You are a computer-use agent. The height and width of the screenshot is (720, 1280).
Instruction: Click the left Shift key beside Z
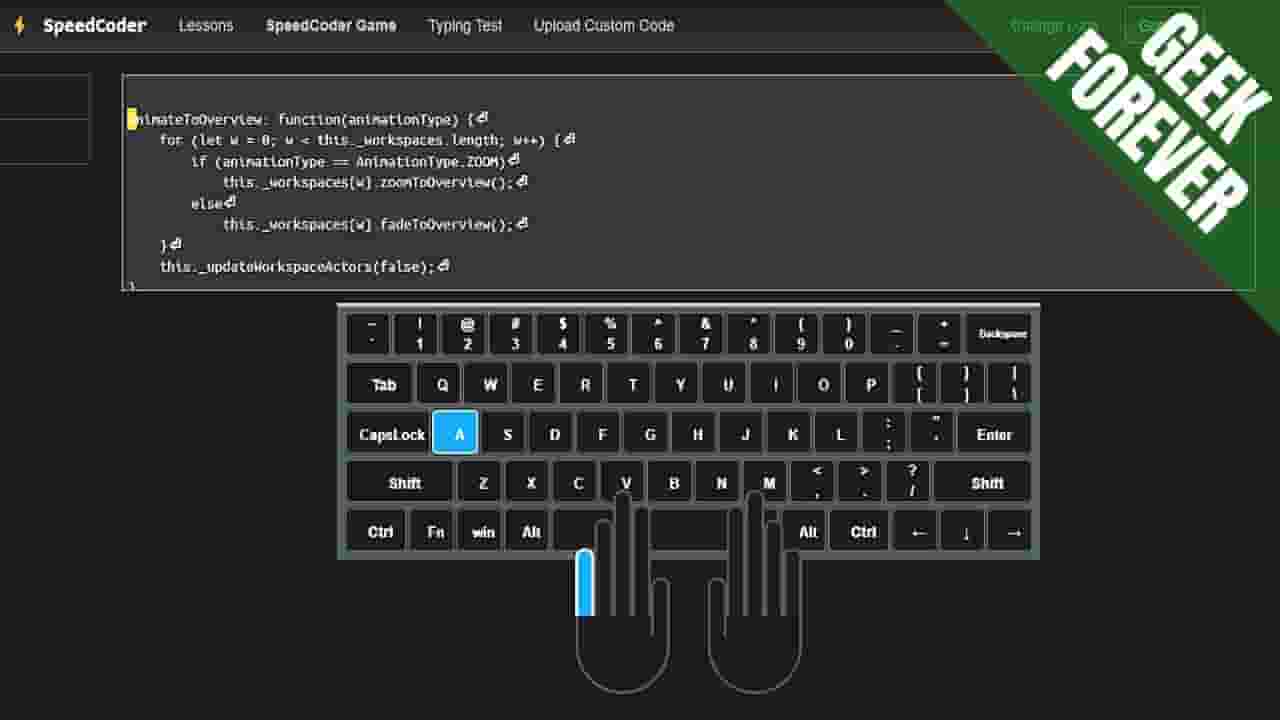pos(401,482)
